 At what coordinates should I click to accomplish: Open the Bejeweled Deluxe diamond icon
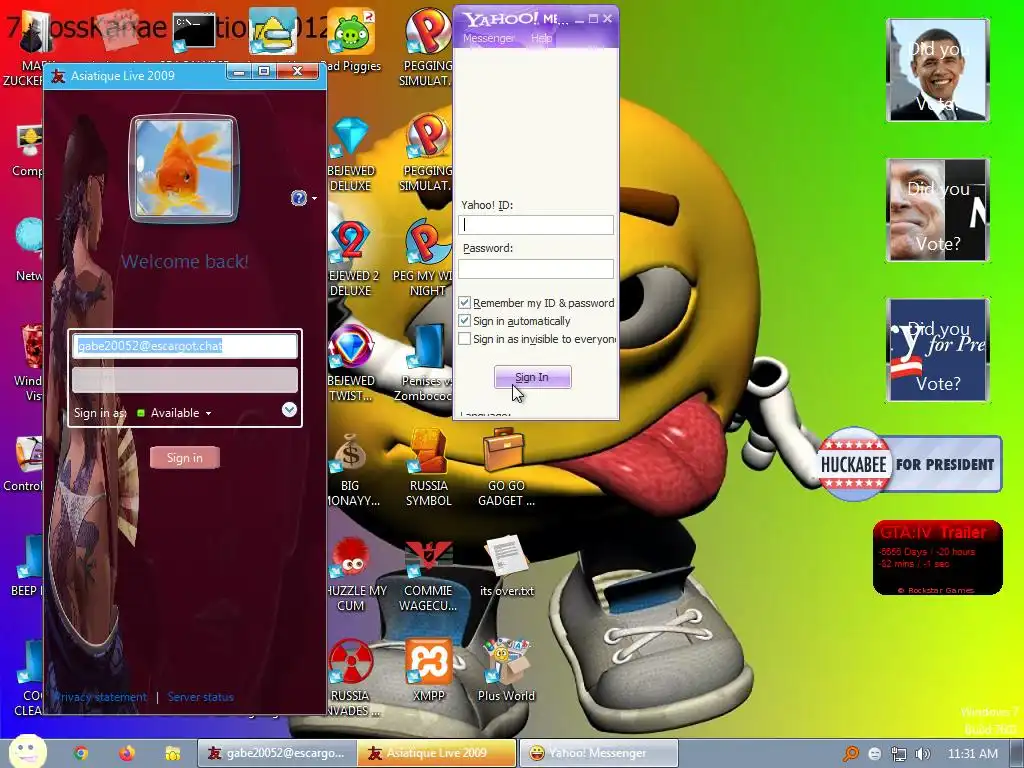point(351,138)
